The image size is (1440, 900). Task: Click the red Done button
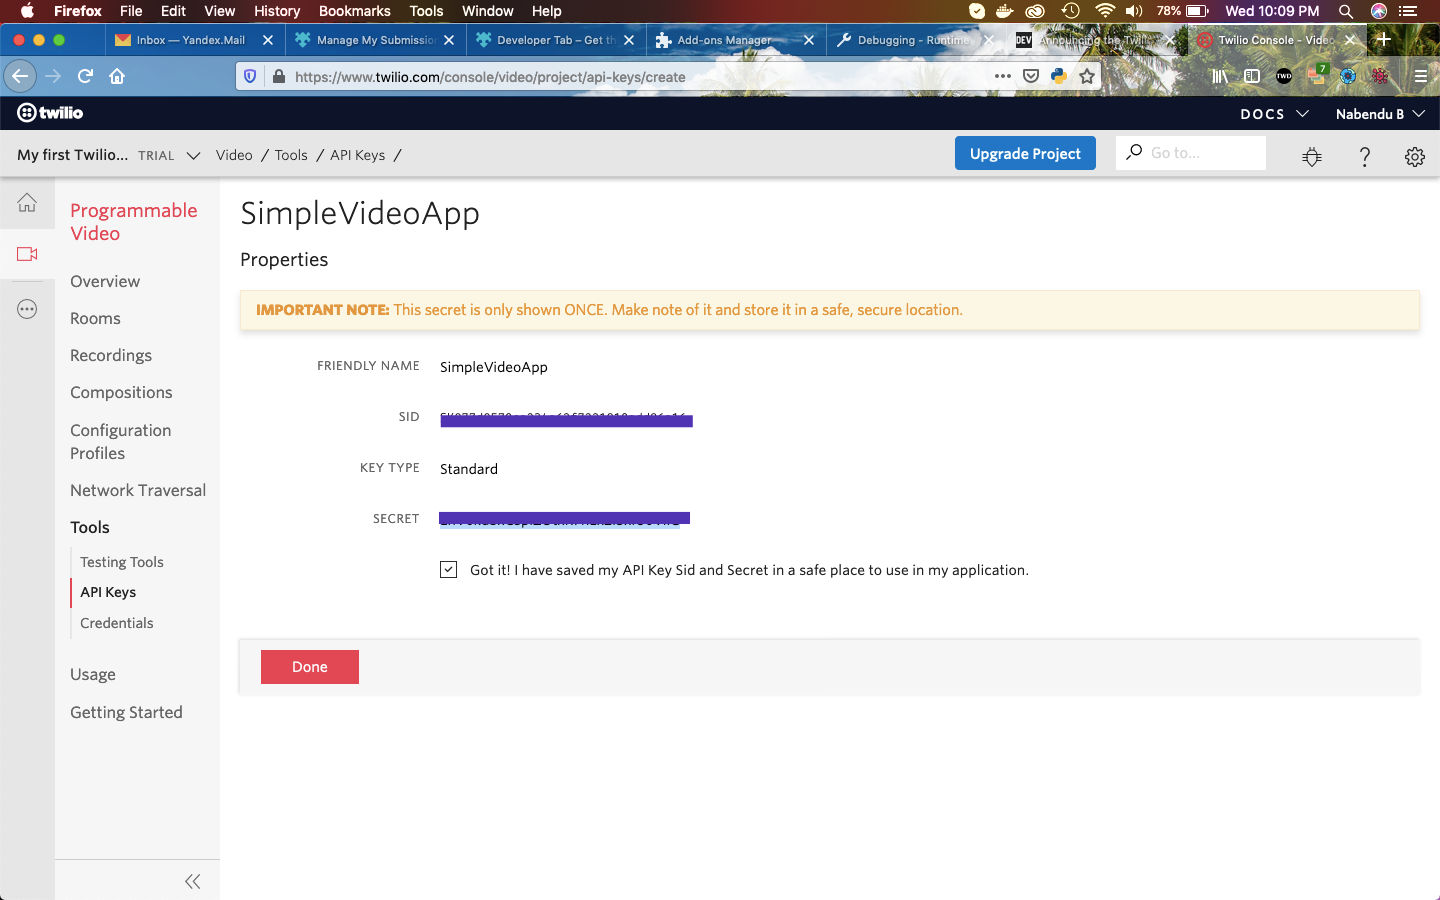310,667
